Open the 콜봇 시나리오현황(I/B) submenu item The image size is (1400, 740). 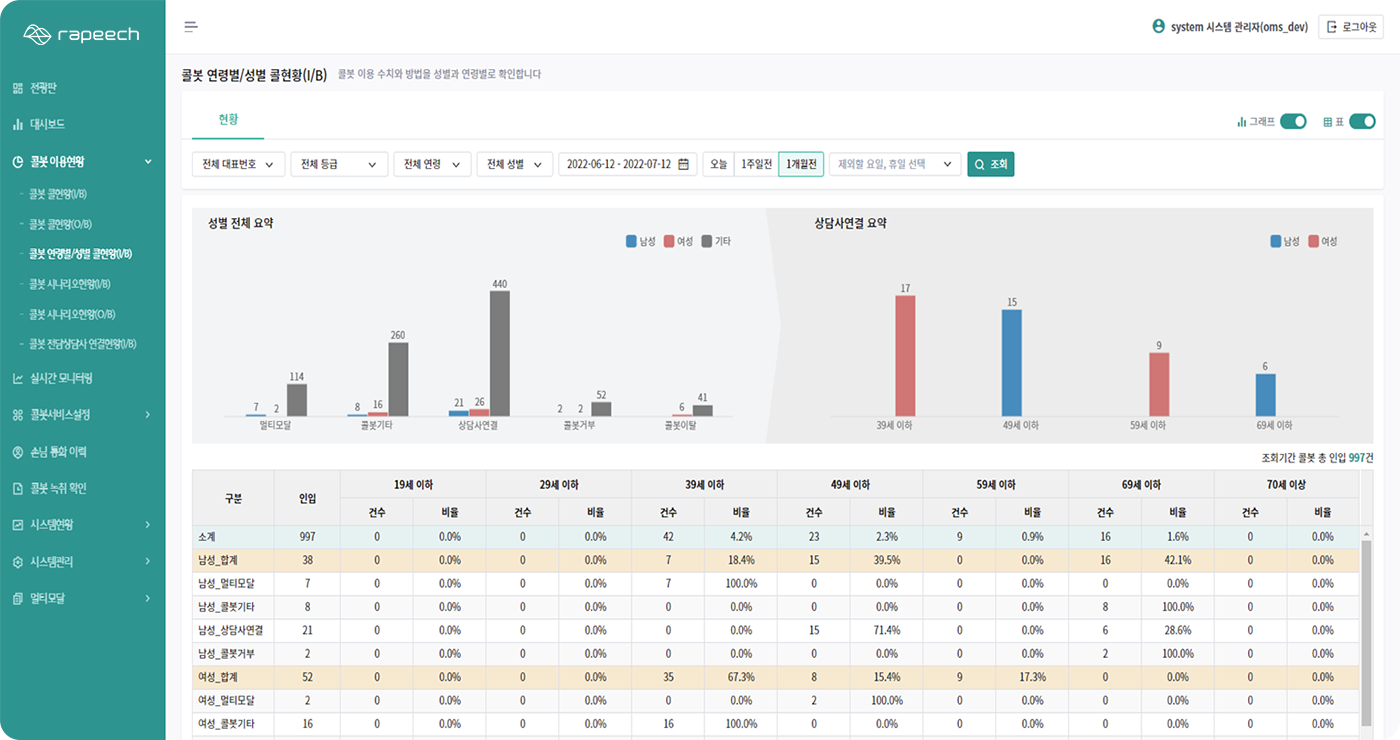tap(69, 284)
